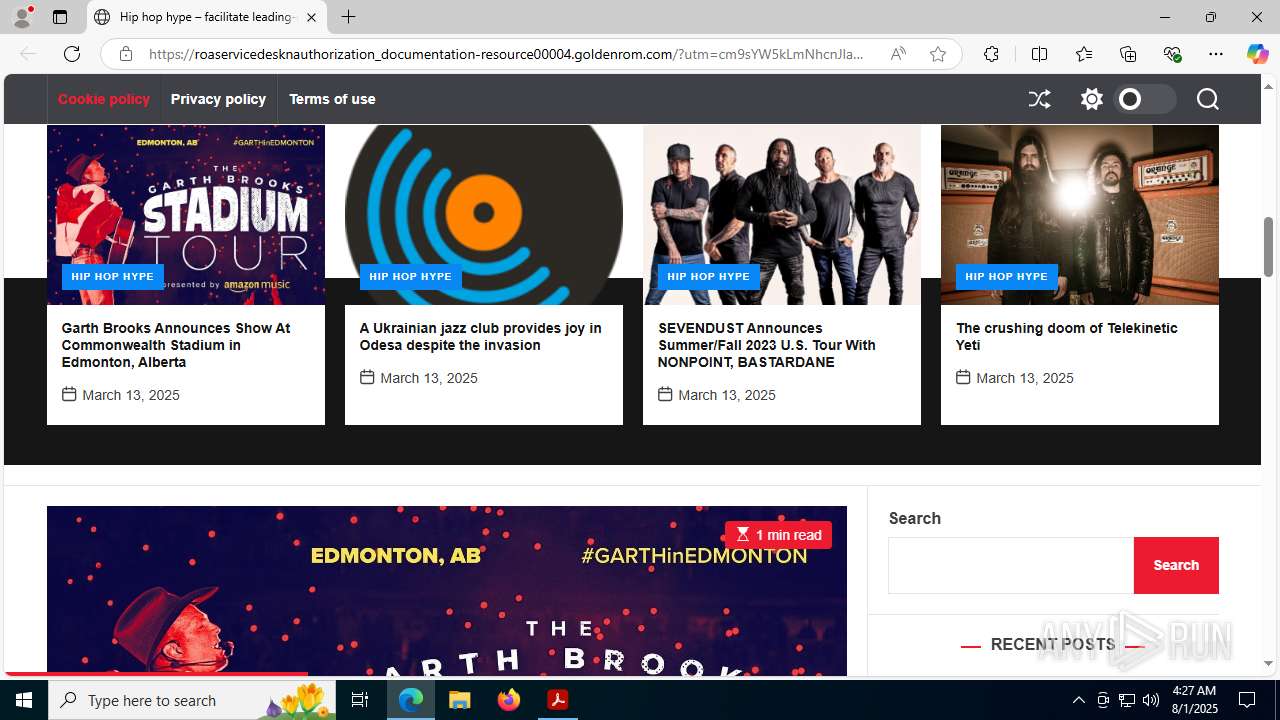Click the page vertical scrollbar thumb
1280x720 pixels.
point(1269,246)
